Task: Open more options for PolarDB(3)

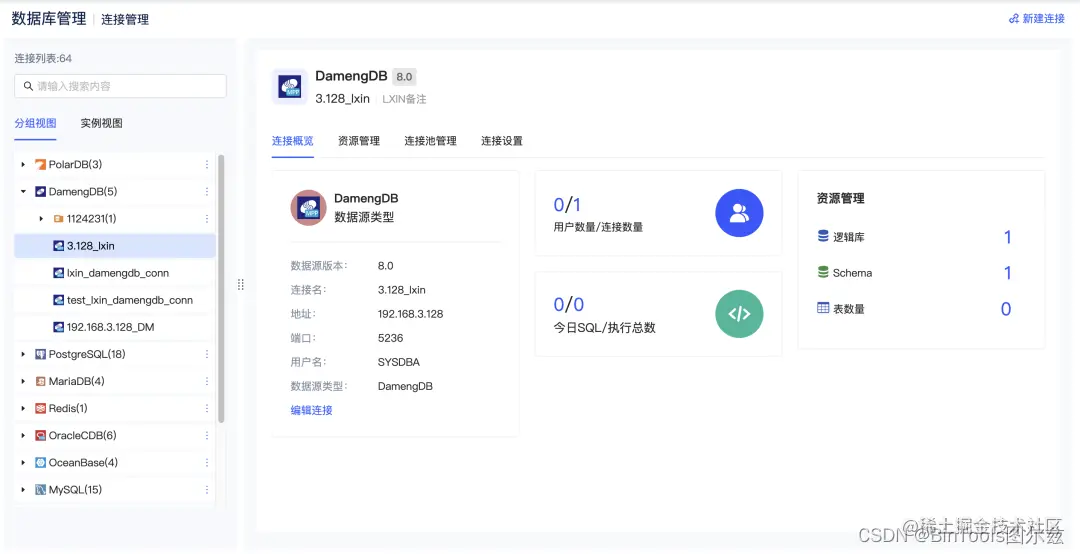Action: click(x=207, y=165)
